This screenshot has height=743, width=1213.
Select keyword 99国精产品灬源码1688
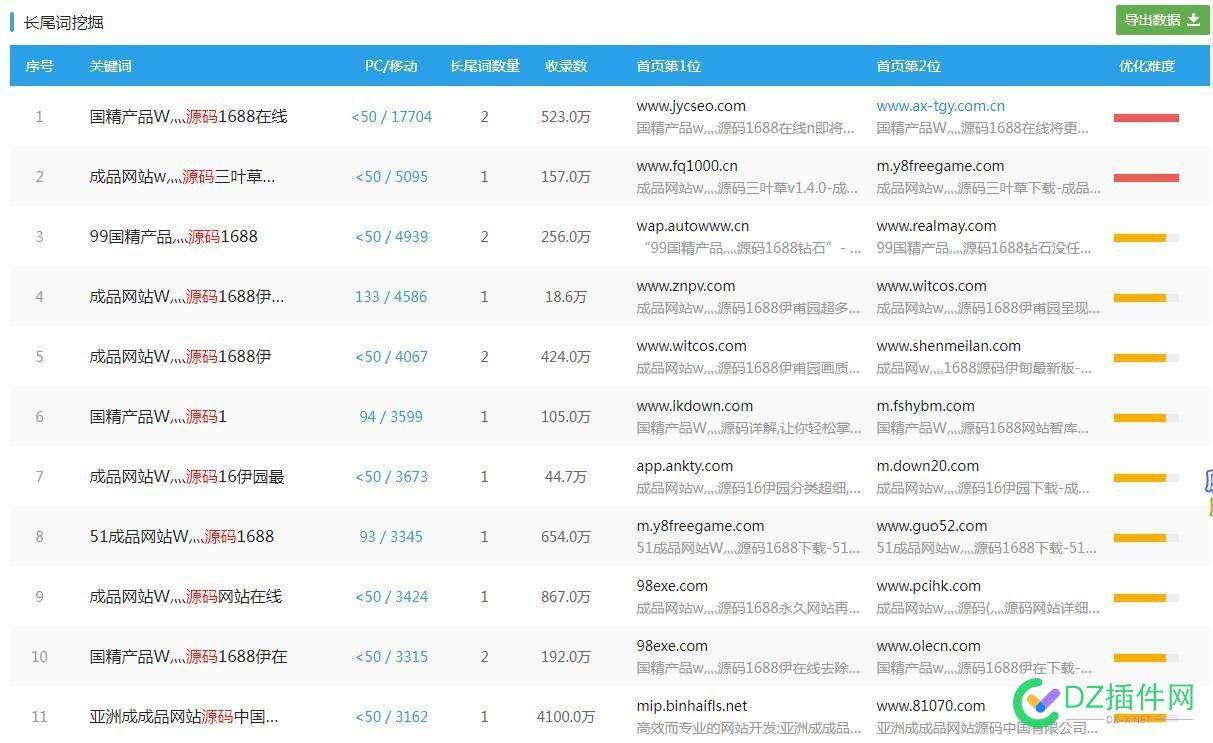point(173,237)
